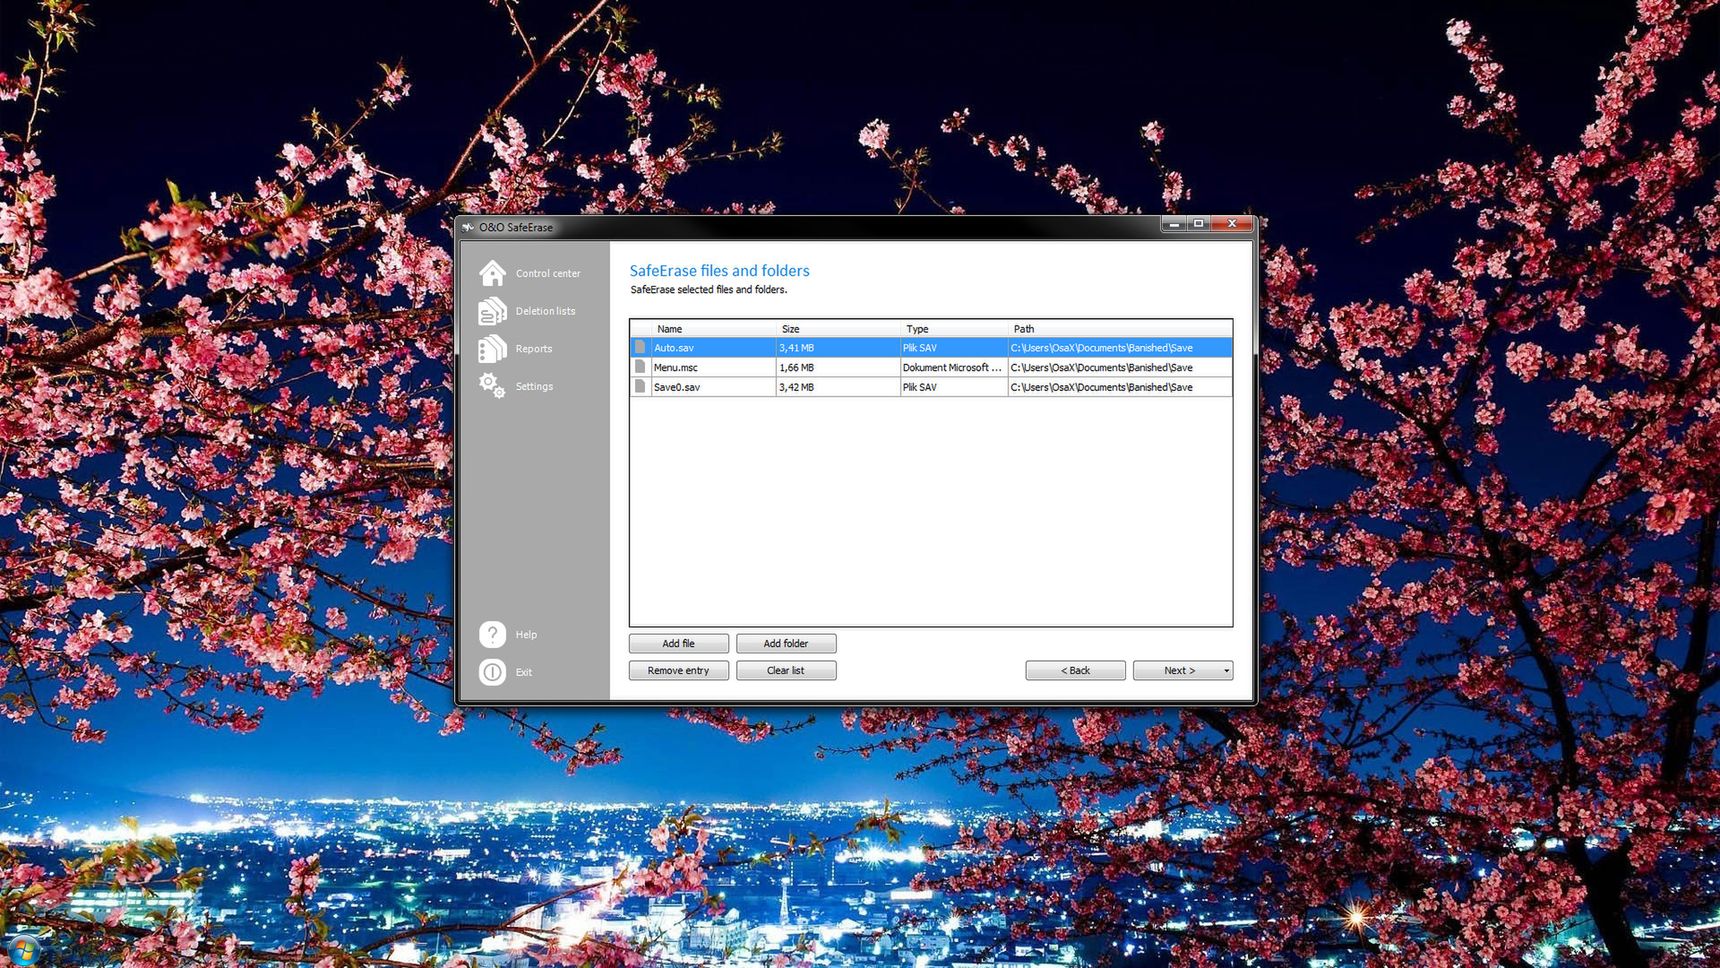Sort by the Size column header
Viewport: 1720px width, 968px height.
click(838, 329)
